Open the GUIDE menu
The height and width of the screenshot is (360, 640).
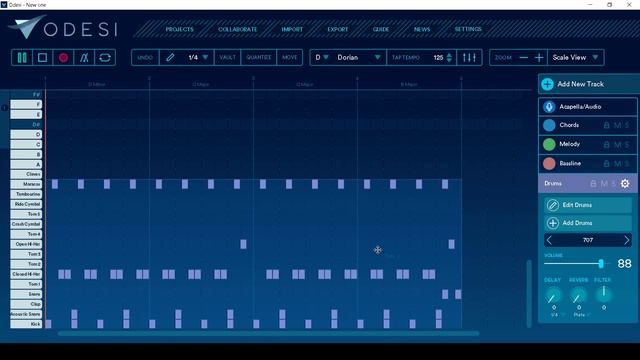pyautogui.click(x=381, y=29)
